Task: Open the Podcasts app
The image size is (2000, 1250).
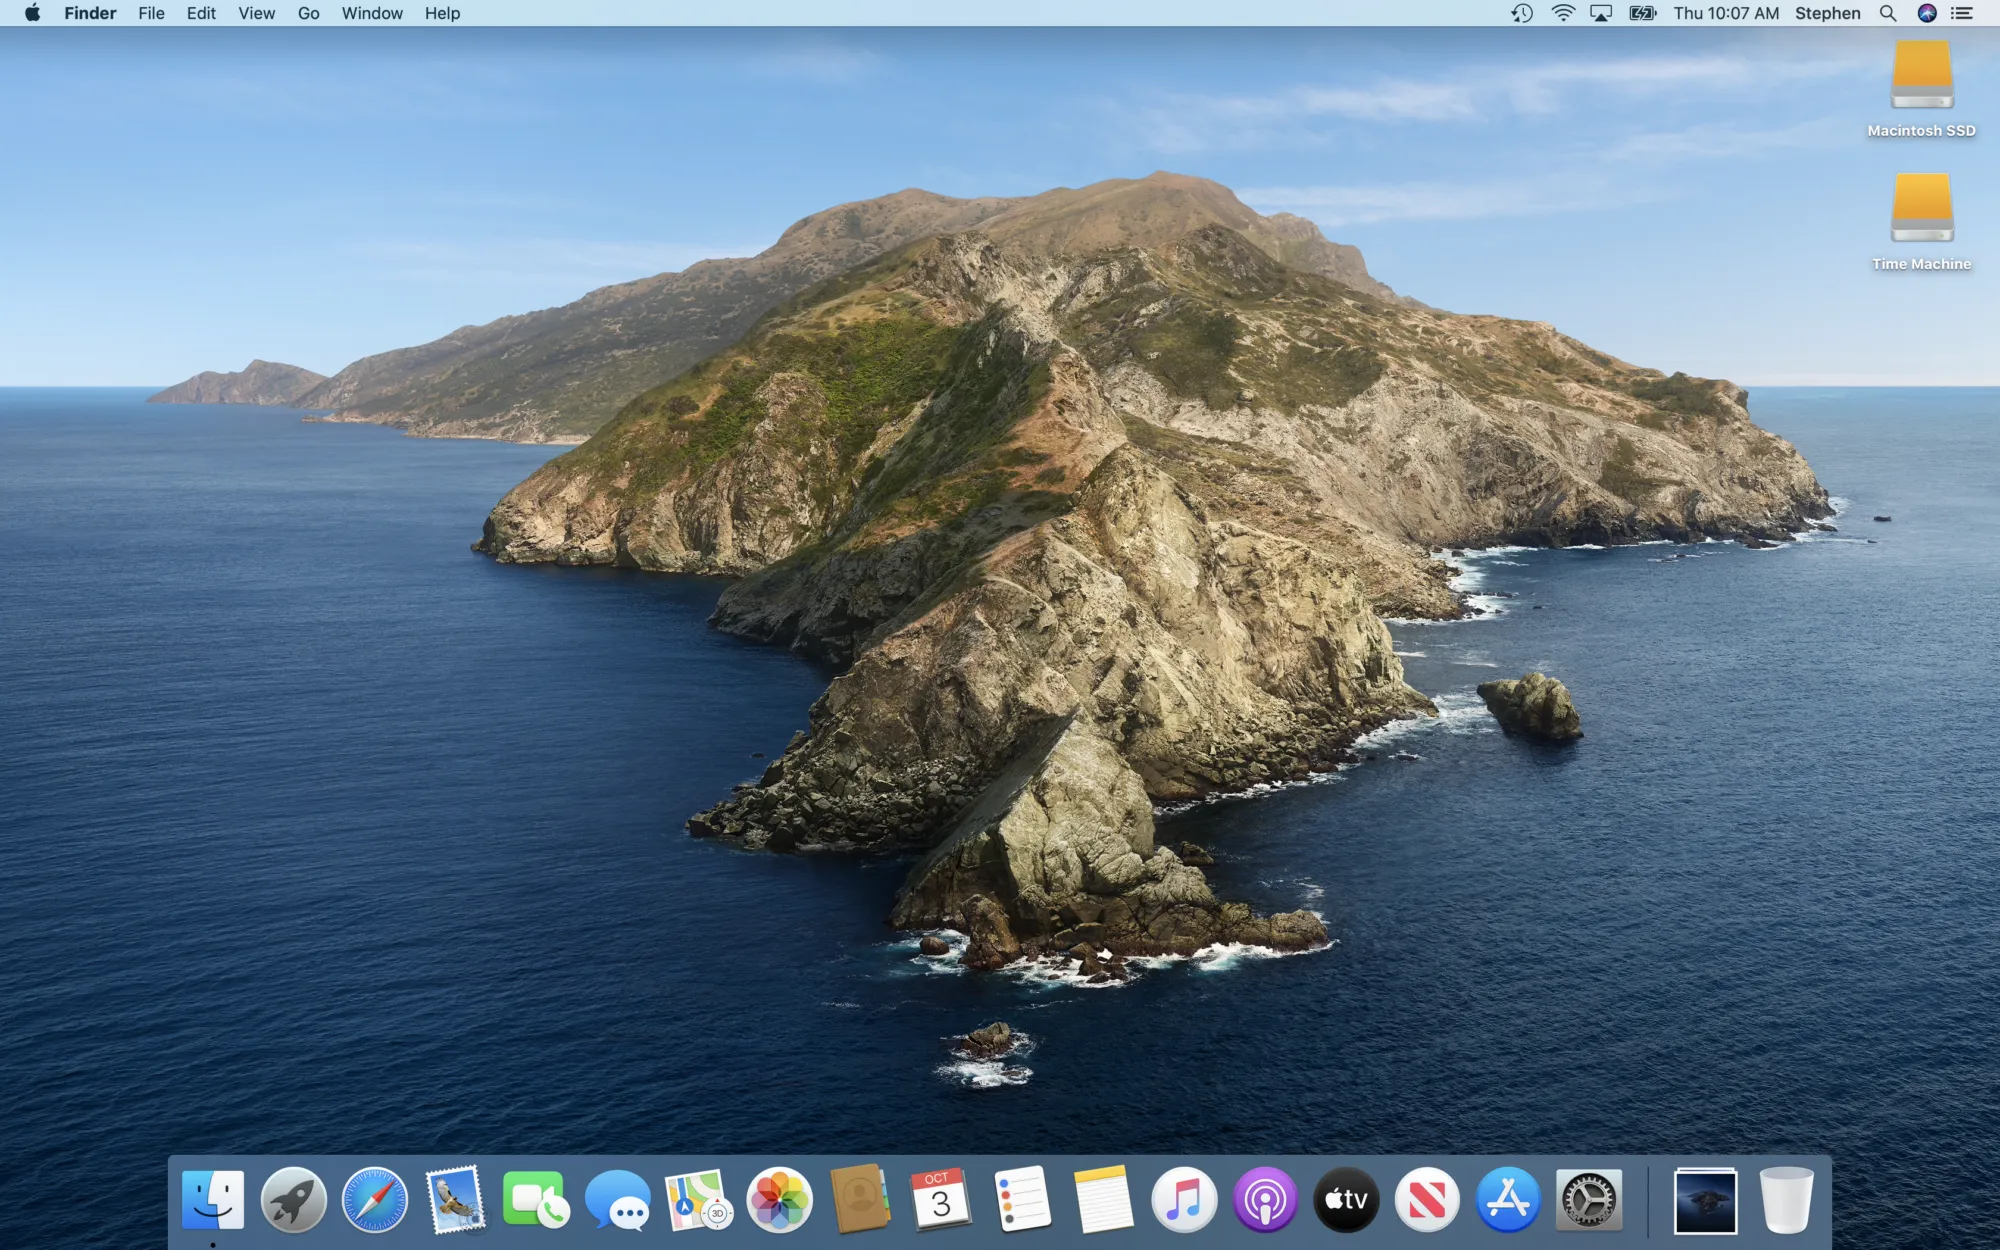Action: (x=1265, y=1200)
